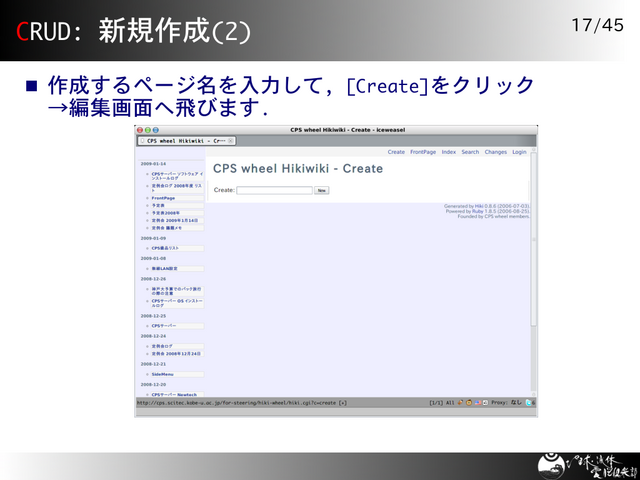The image size is (640, 480).
Task: Click the Create page name text field
Action: [274, 190]
